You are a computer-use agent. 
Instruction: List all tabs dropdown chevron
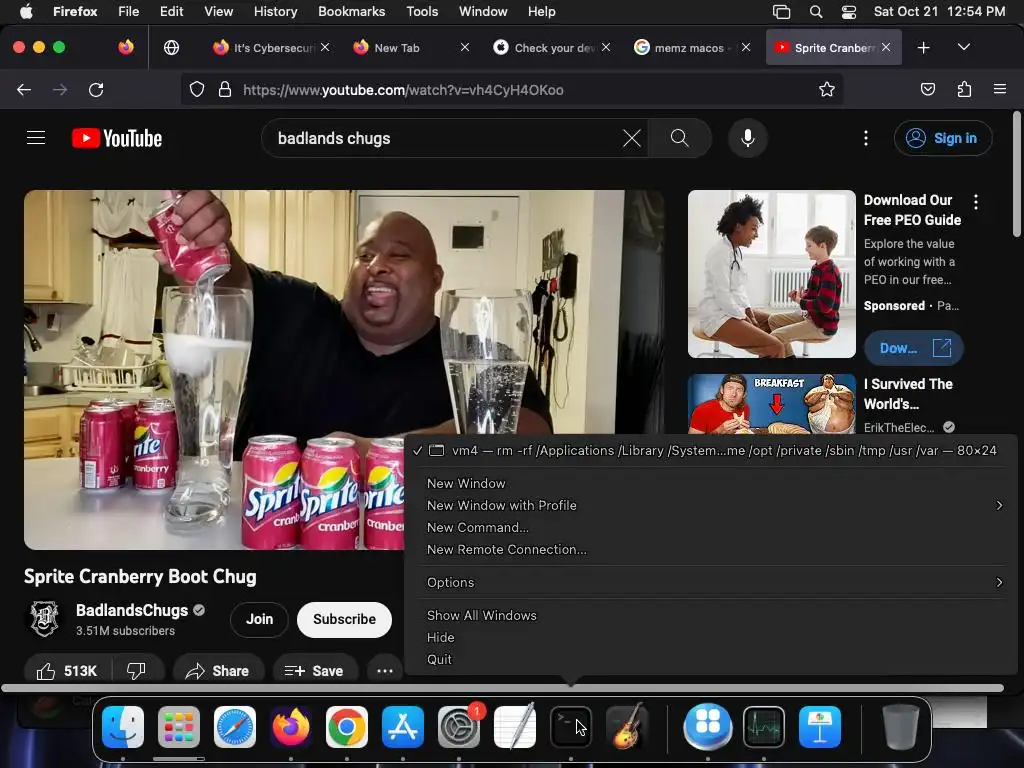coord(963,47)
